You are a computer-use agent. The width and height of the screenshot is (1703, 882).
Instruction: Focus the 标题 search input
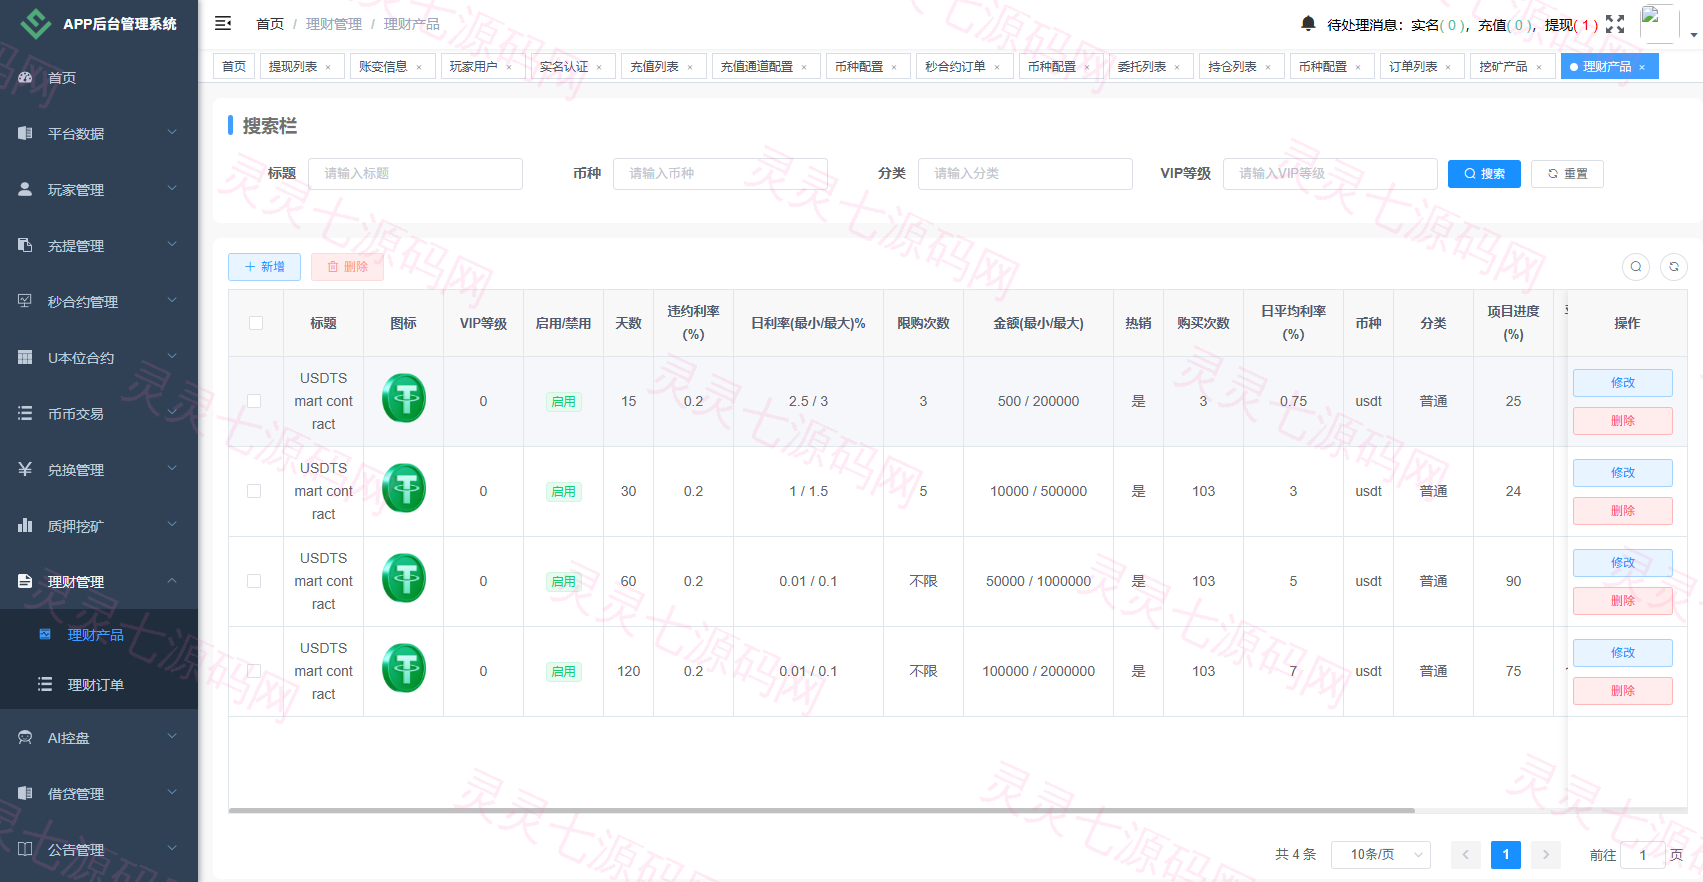(x=415, y=174)
